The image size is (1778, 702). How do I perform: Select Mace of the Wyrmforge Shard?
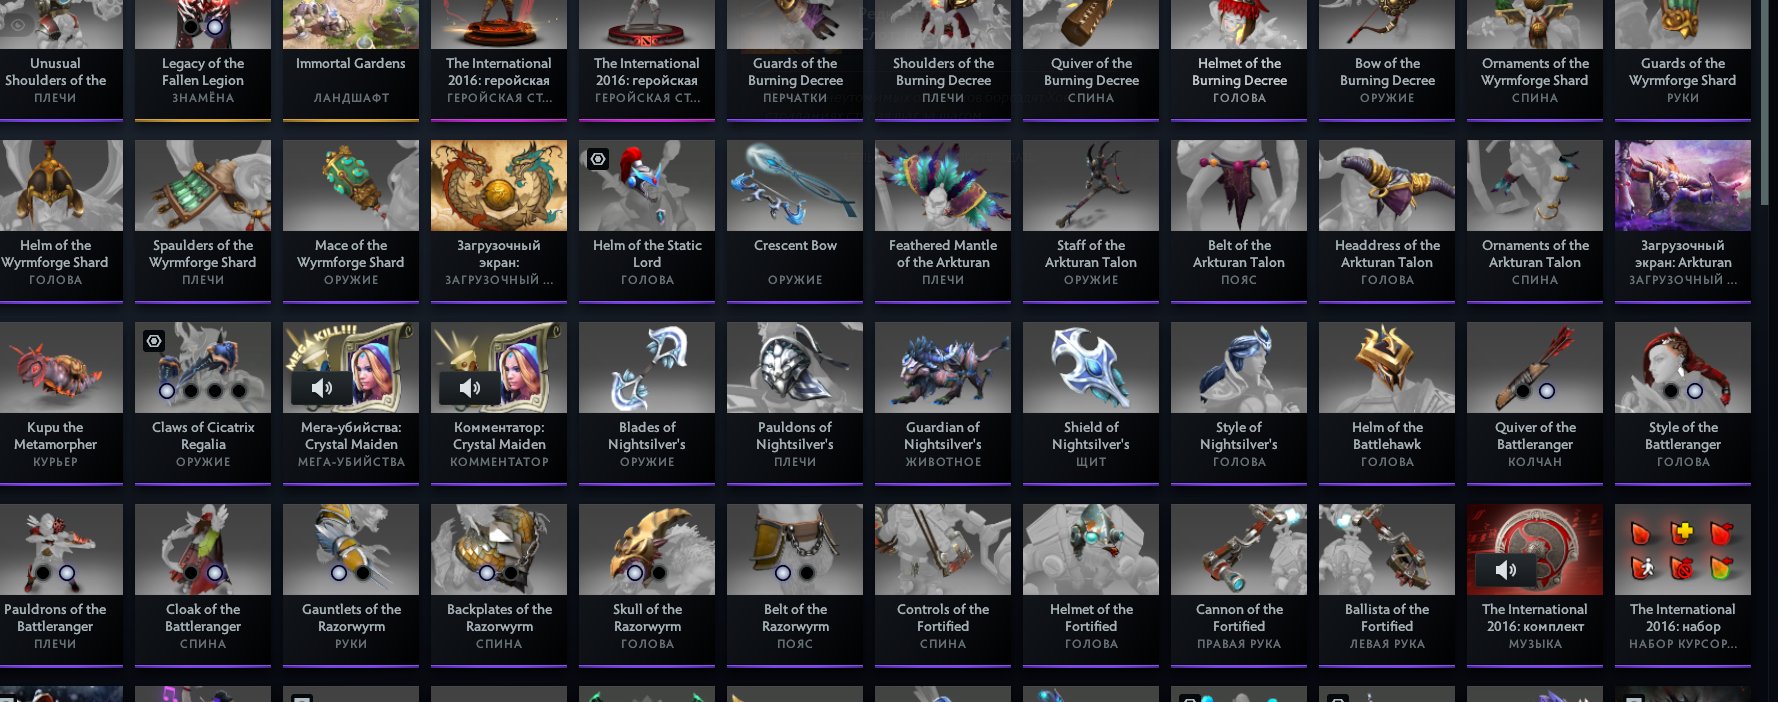point(351,219)
